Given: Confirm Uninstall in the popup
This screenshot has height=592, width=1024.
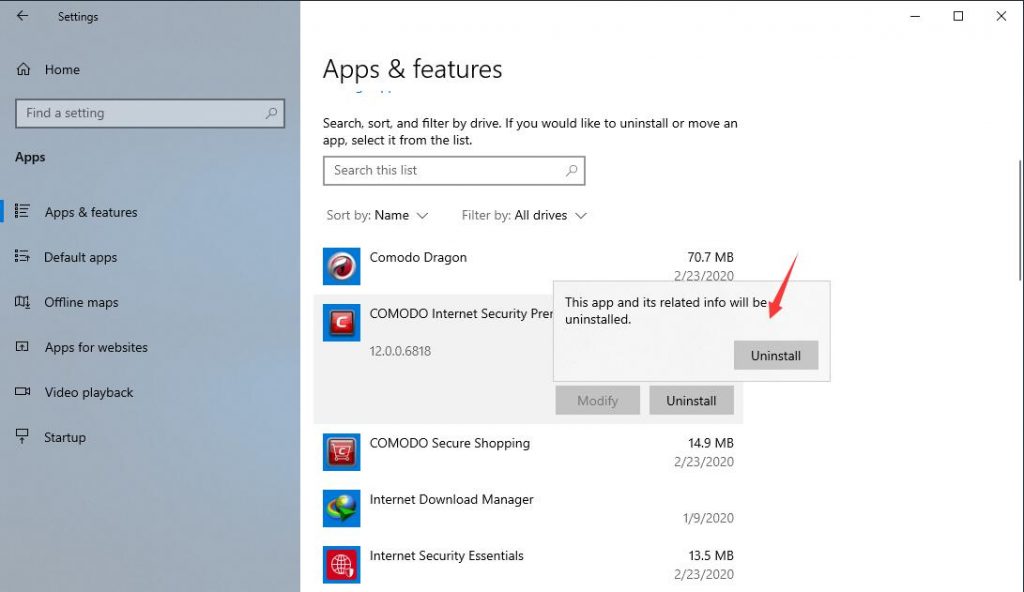Looking at the screenshot, I should [776, 355].
